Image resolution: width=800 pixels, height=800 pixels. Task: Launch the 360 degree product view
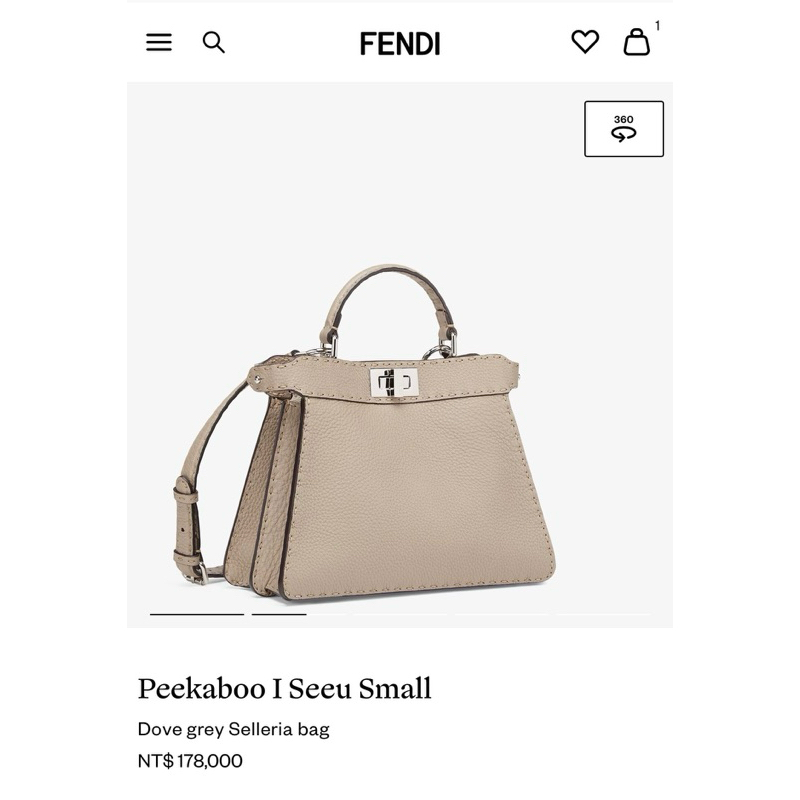623,129
